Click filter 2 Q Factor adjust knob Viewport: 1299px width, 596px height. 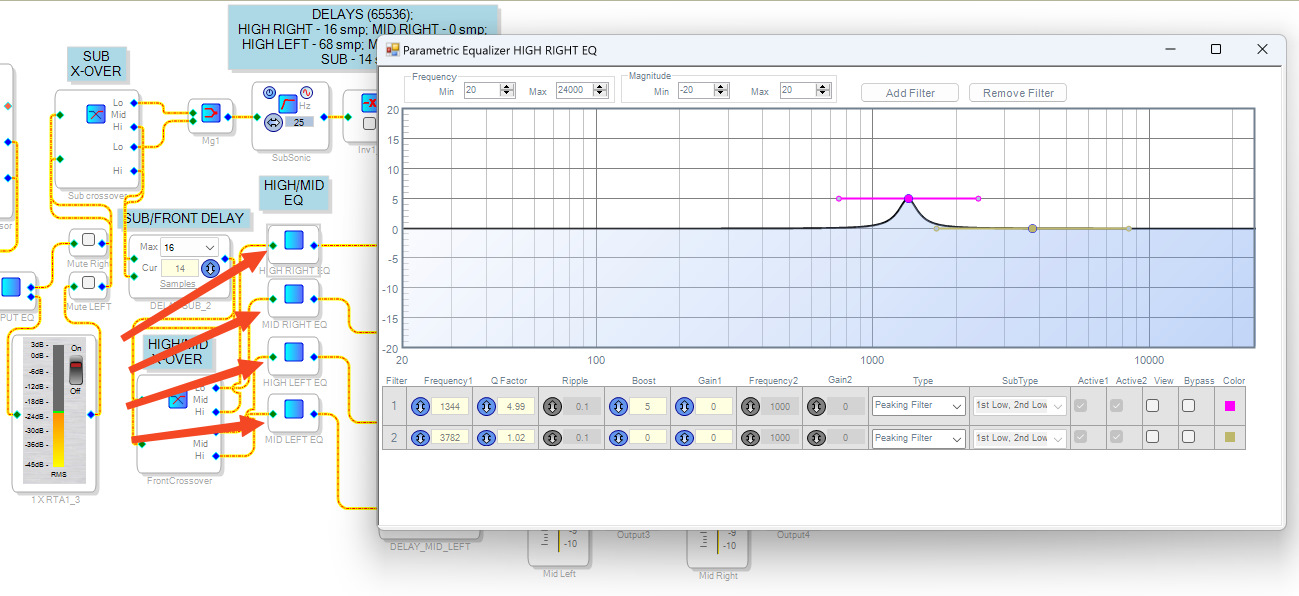point(486,438)
